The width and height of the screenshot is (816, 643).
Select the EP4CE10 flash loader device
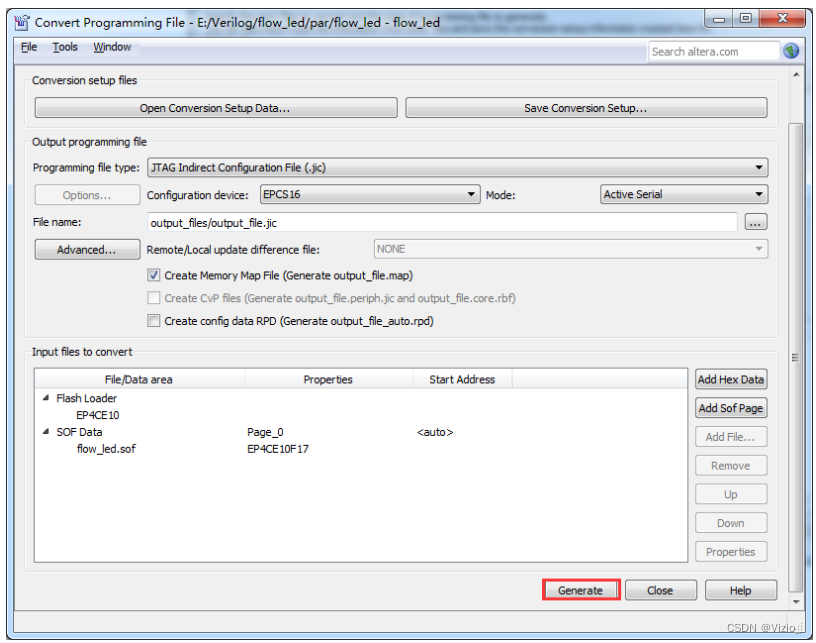97,415
